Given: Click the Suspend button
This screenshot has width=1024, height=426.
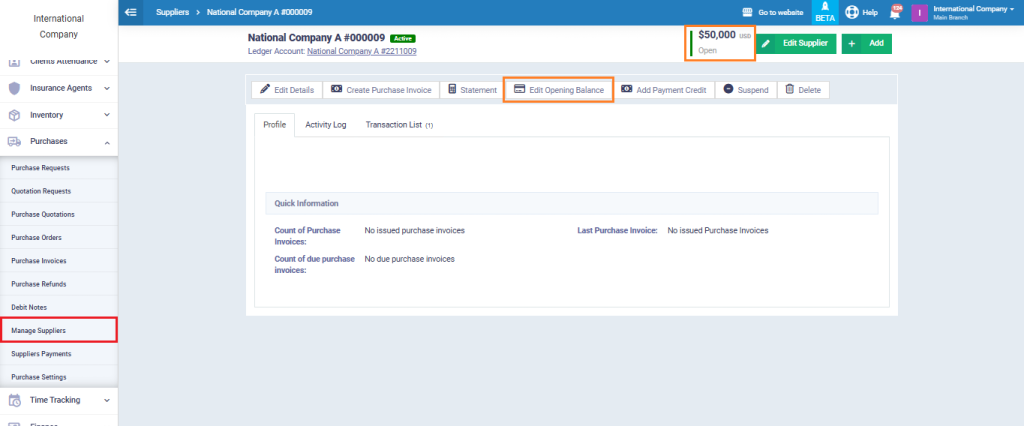Looking at the screenshot, I should tap(746, 90).
